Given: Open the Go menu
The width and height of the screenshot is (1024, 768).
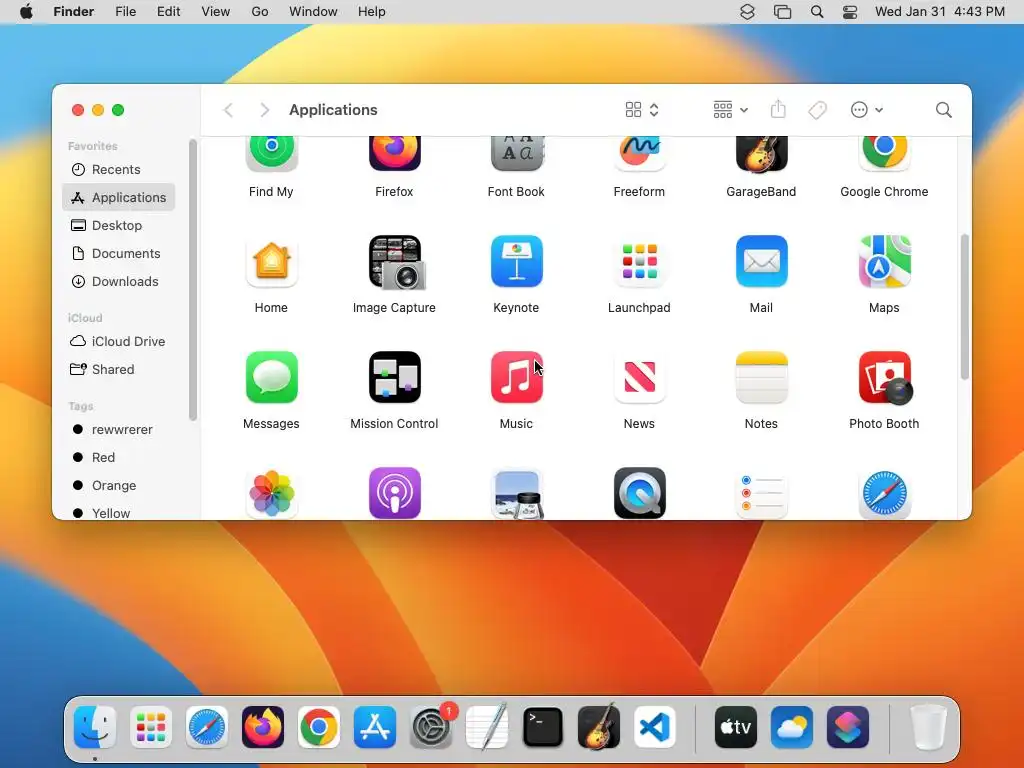Looking at the screenshot, I should click(260, 12).
